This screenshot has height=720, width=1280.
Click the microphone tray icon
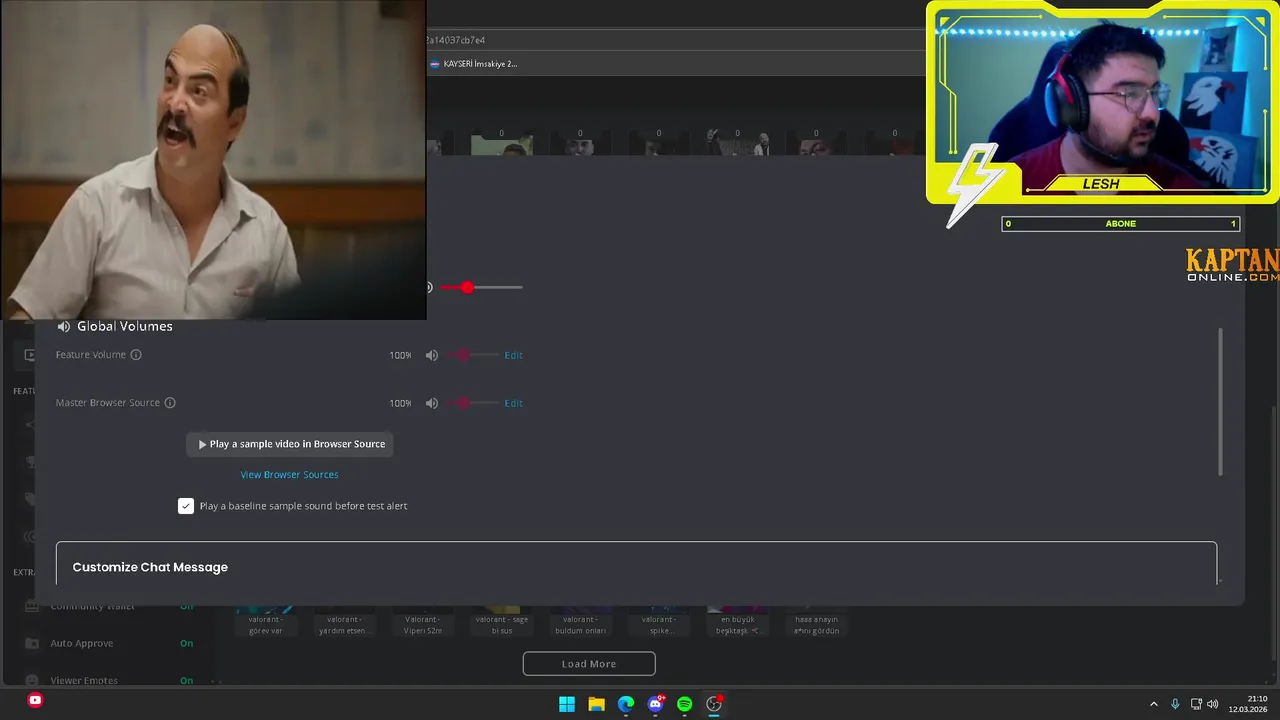[1175, 704]
